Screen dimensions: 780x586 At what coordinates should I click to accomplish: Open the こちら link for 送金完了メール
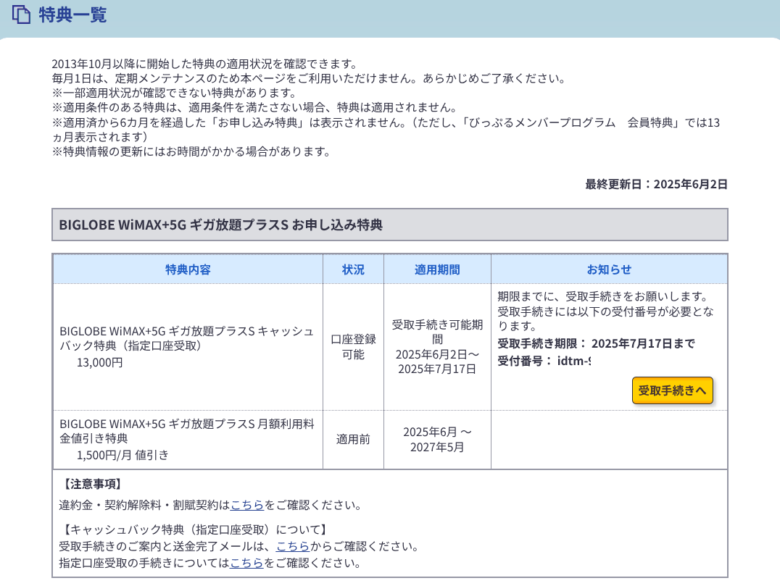tap(292, 546)
